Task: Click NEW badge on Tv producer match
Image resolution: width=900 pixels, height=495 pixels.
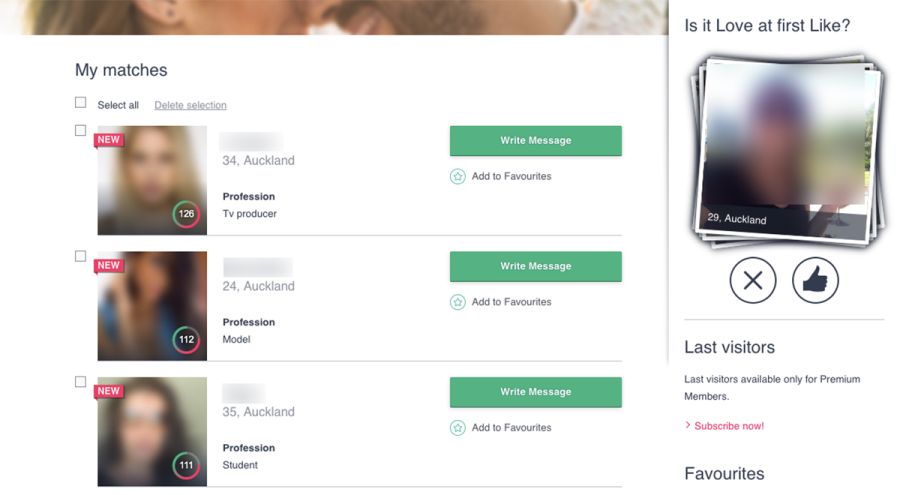Action: coord(109,140)
